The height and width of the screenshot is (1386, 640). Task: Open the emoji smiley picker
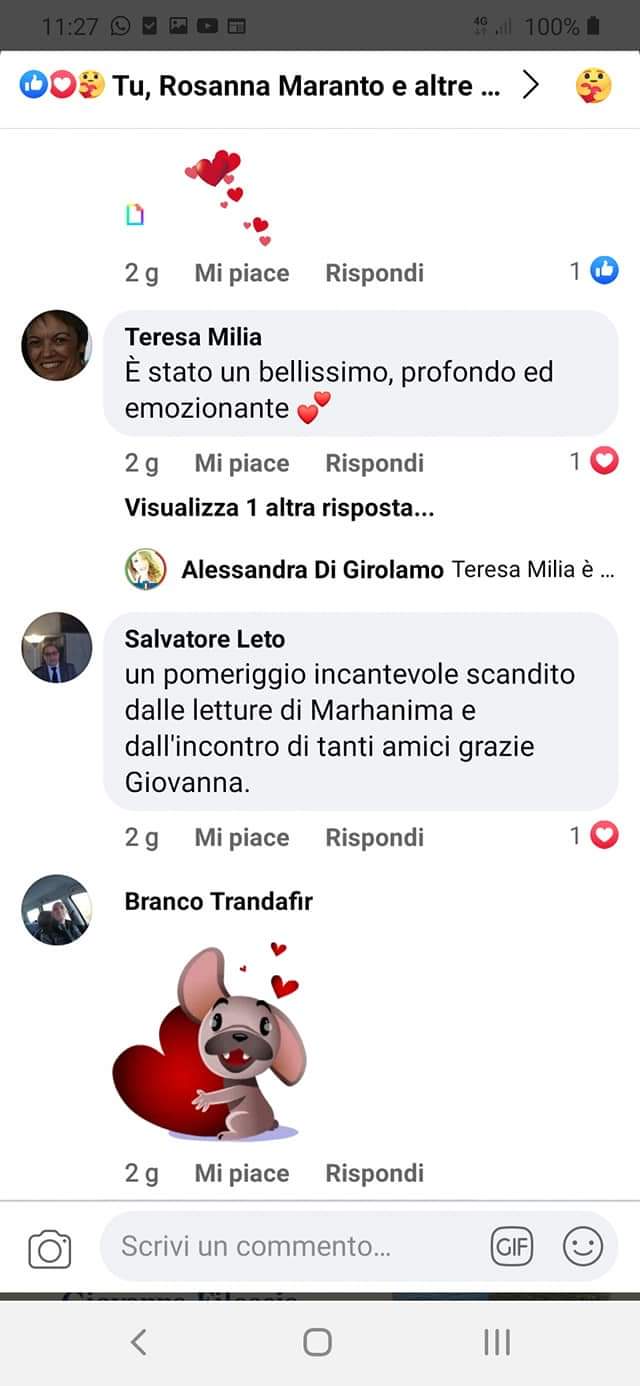[583, 1247]
